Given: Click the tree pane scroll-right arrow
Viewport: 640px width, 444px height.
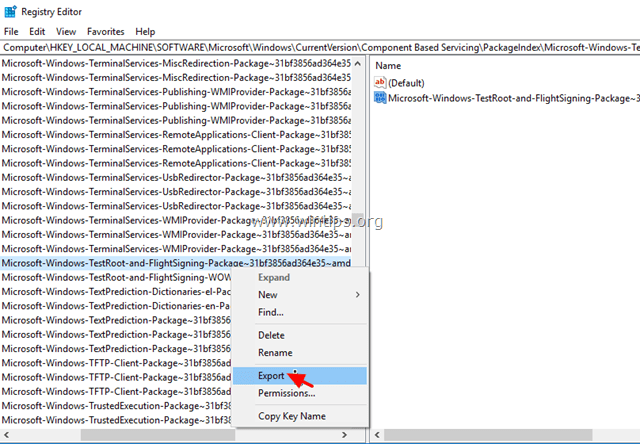Looking at the screenshot, I should click(x=344, y=435).
